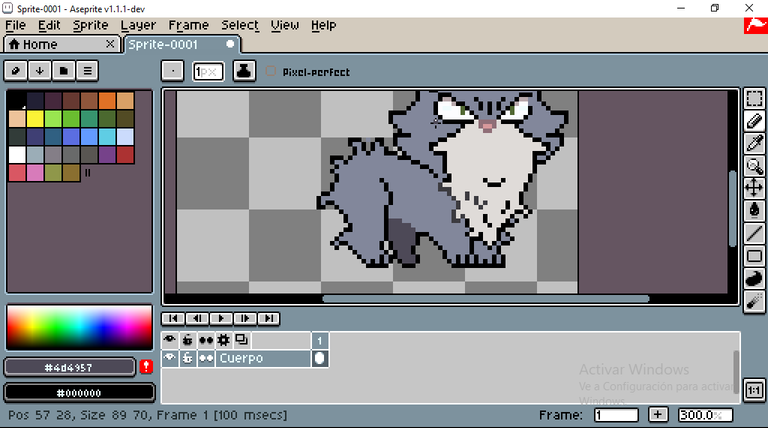The image size is (768, 428).
Task: Open the Help menu
Action: click(x=323, y=25)
